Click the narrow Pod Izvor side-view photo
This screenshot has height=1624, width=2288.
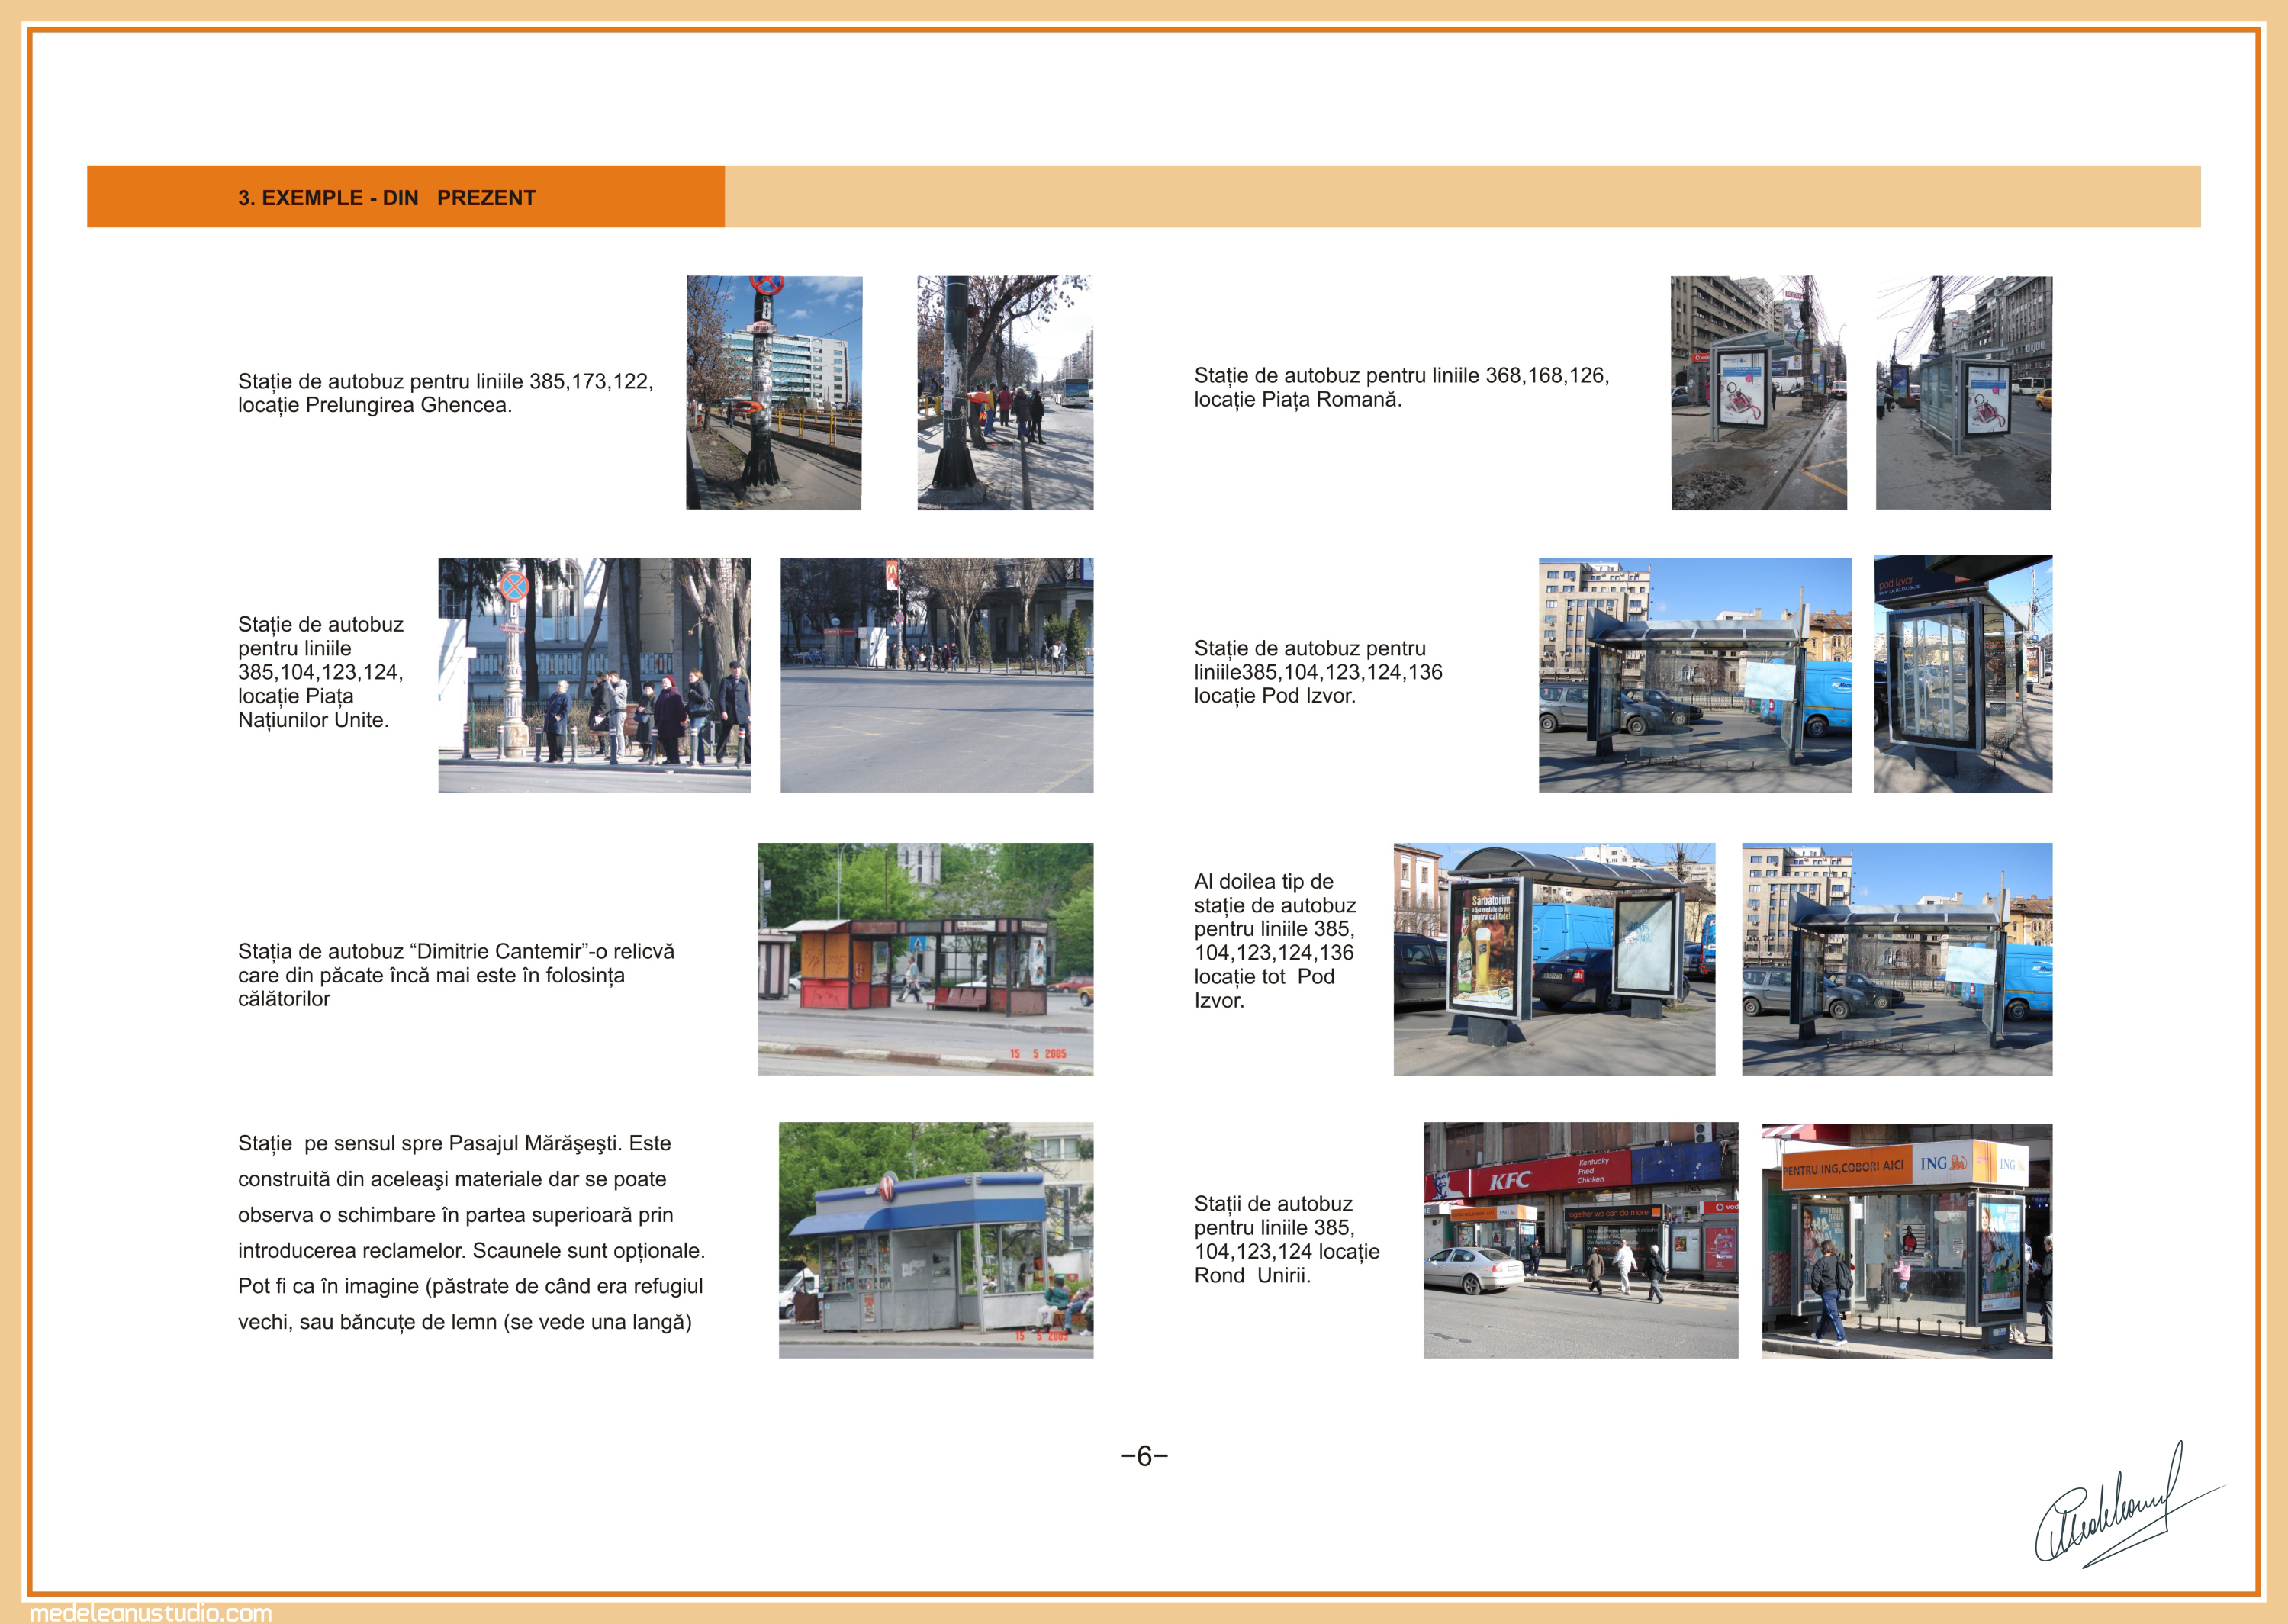[1962, 675]
